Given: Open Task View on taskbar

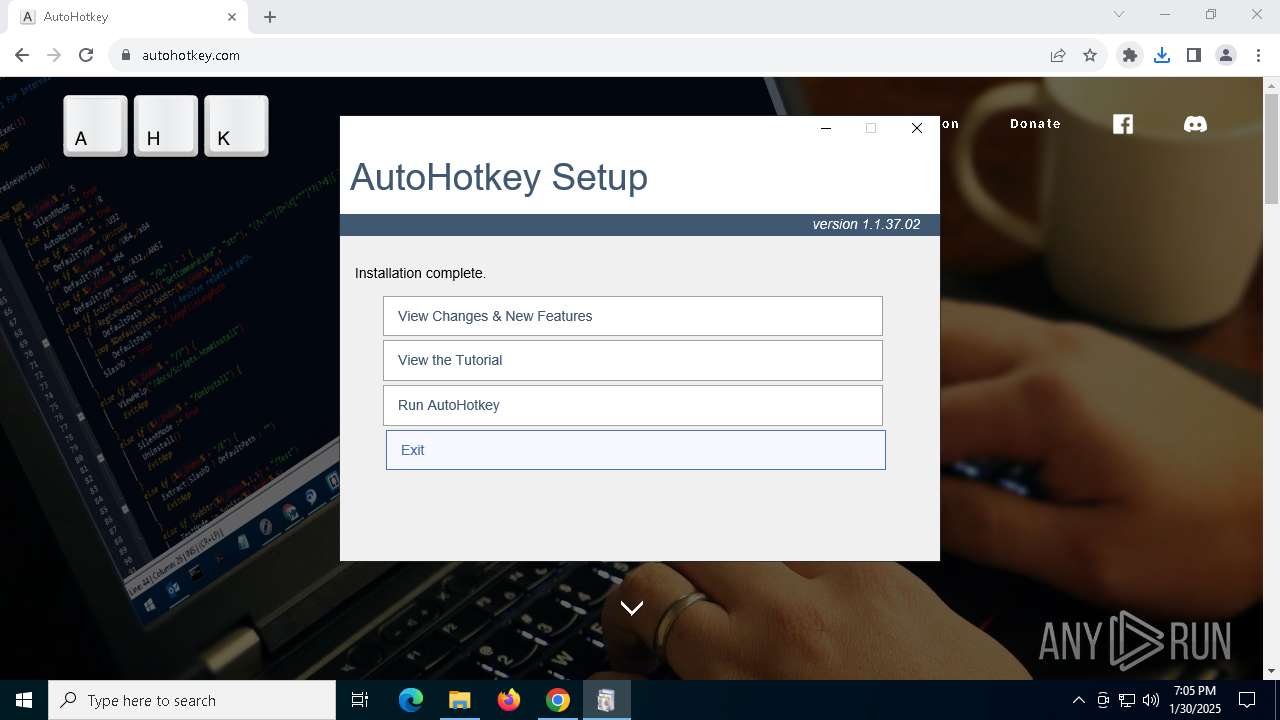Looking at the screenshot, I should (x=360, y=700).
